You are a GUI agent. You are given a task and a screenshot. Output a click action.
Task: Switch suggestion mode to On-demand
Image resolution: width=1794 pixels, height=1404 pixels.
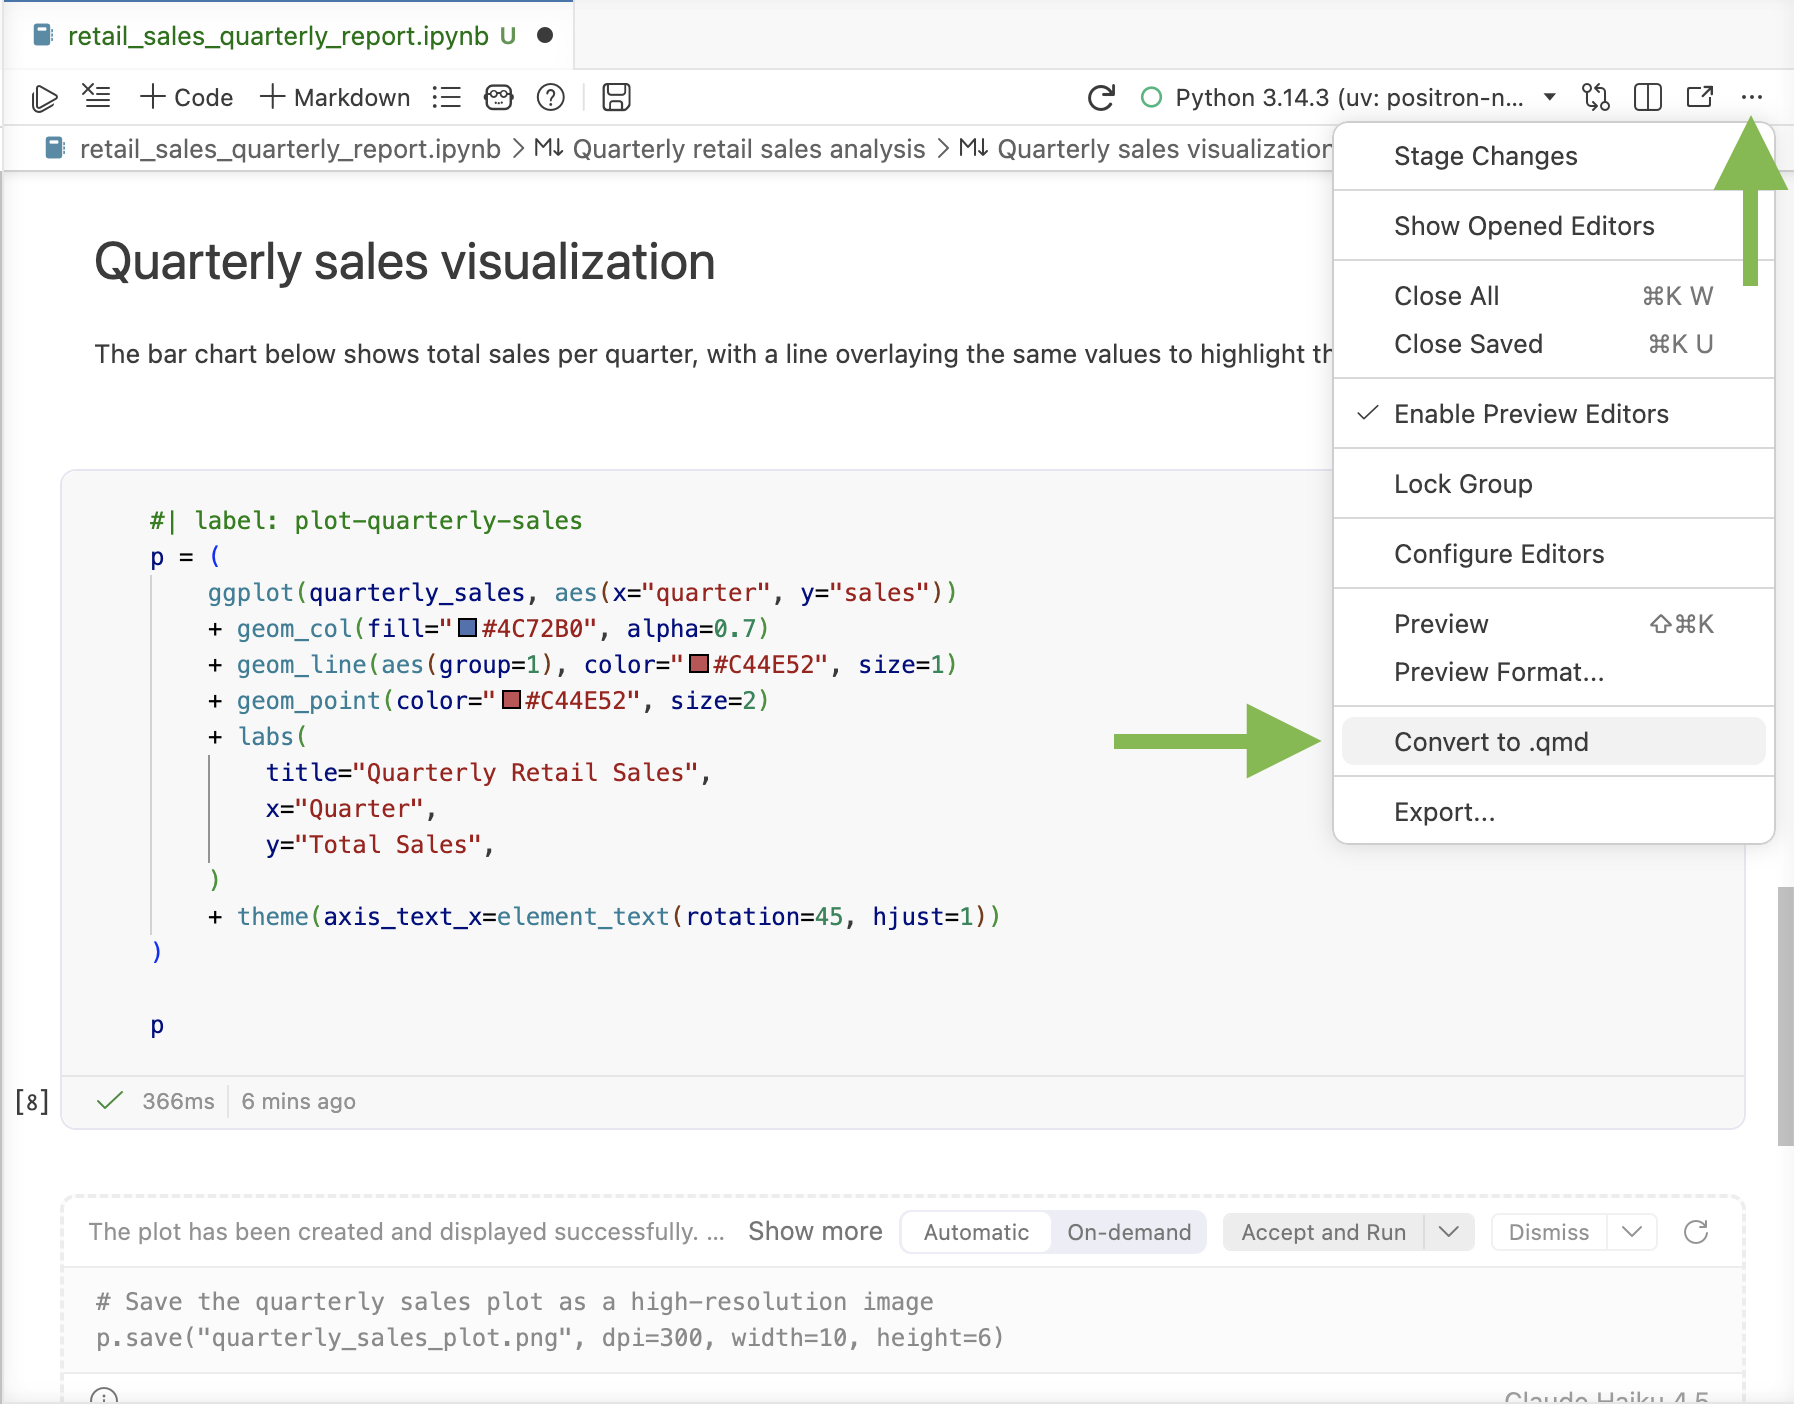click(1129, 1232)
